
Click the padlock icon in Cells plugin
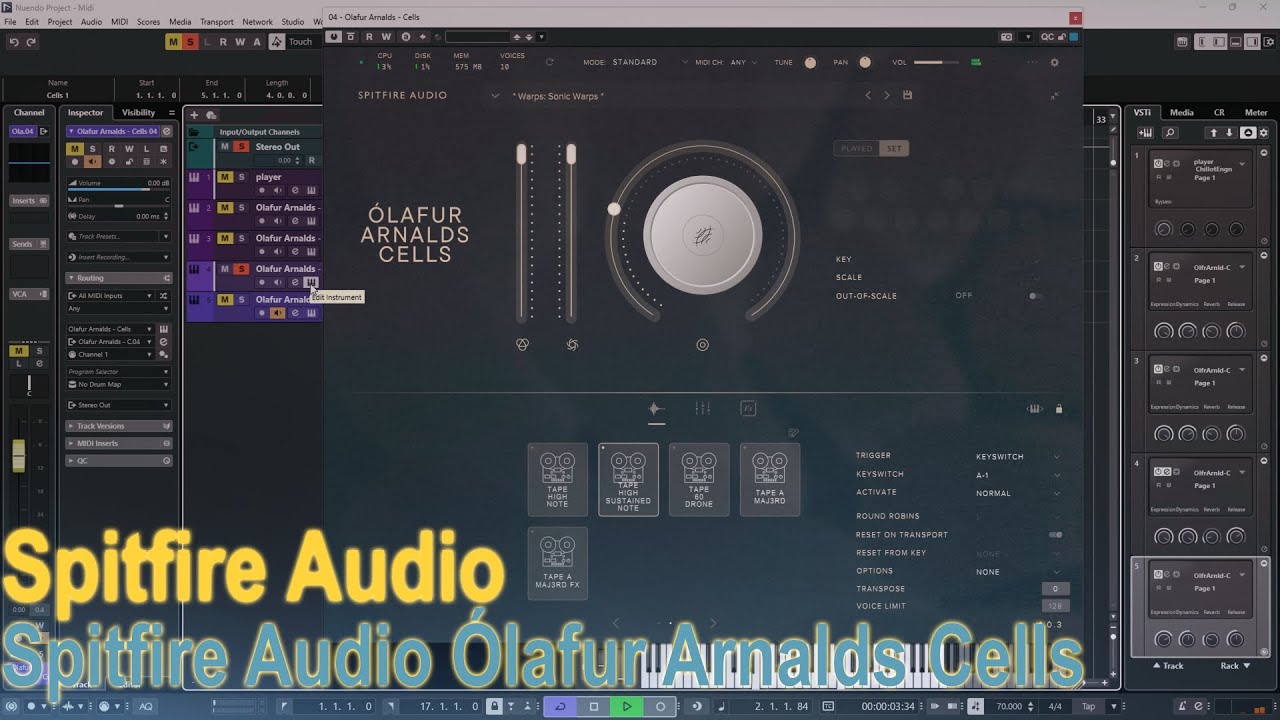coord(1058,408)
